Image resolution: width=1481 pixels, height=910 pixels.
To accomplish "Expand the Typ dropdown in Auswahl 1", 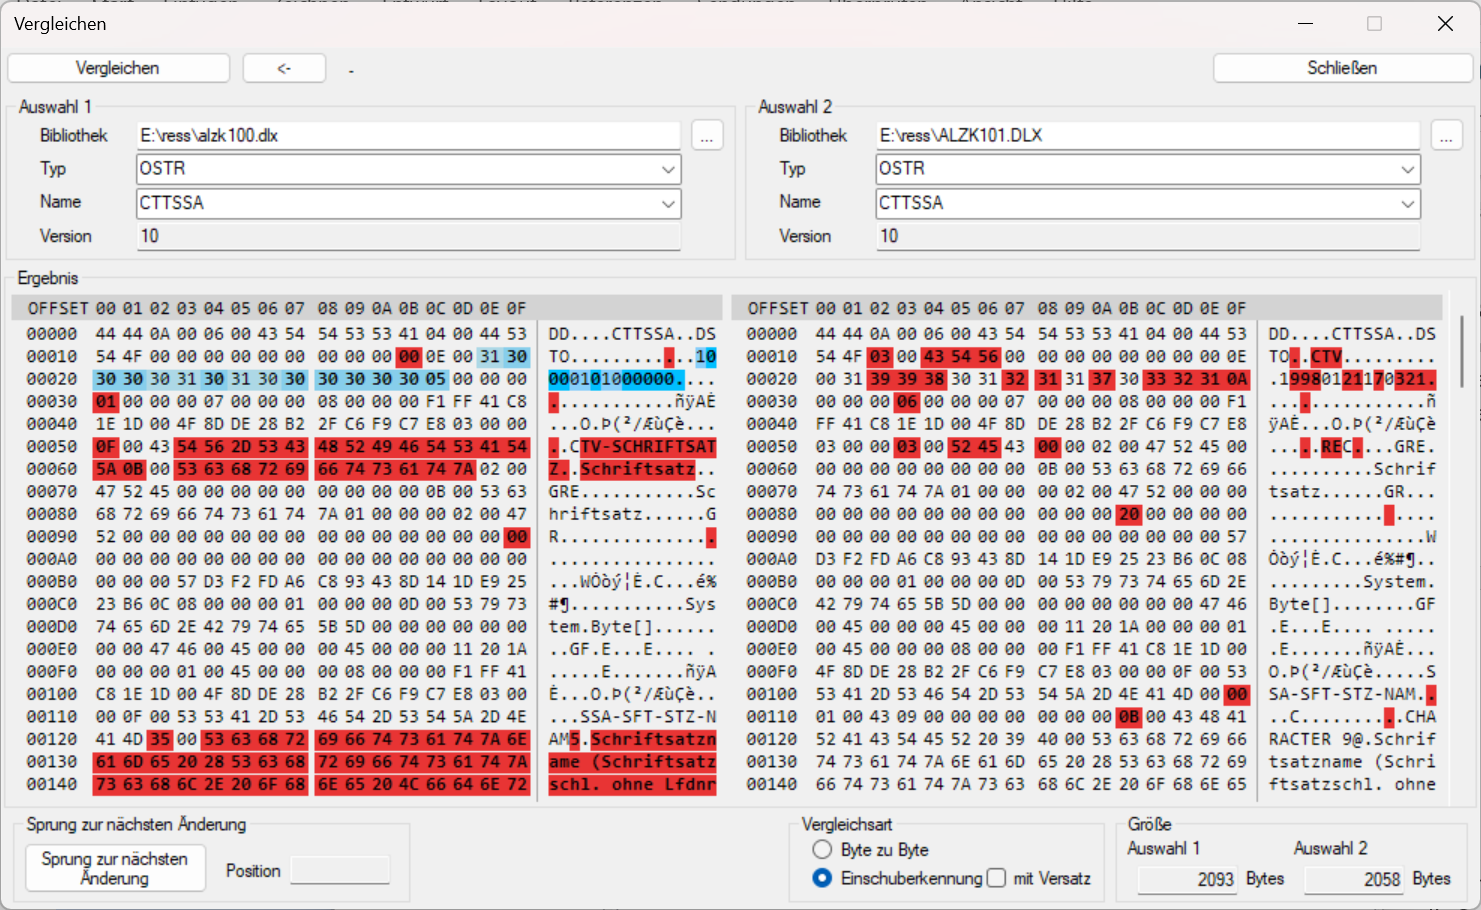I will [x=668, y=170].
